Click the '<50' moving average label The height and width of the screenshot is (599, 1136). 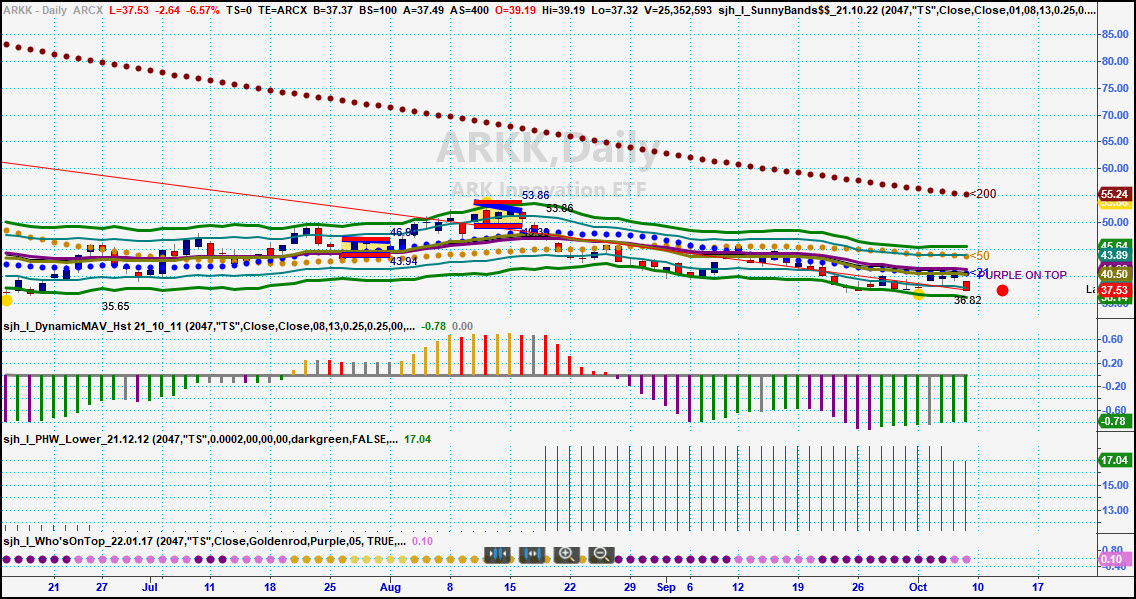(x=980, y=256)
